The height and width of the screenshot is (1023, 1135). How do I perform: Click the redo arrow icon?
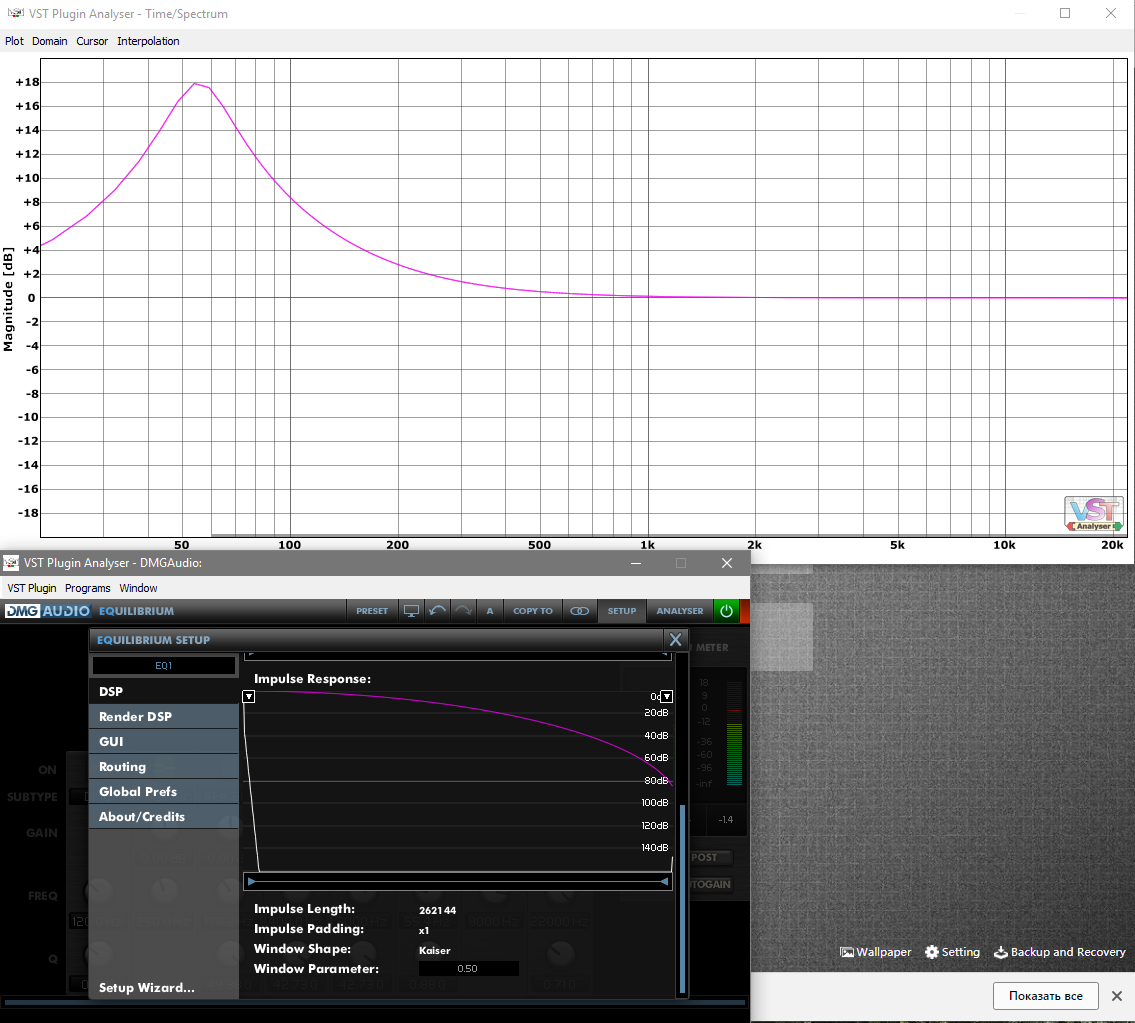(463, 611)
